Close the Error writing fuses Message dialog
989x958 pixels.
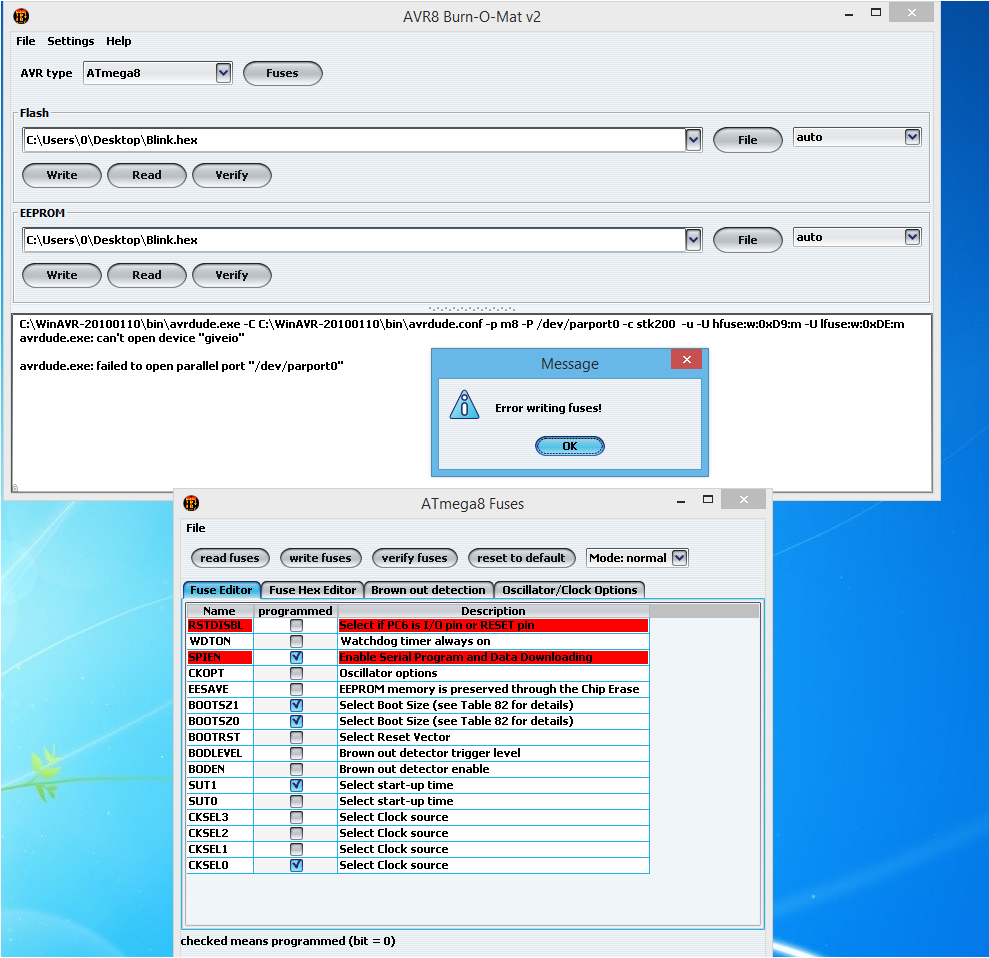[687, 359]
